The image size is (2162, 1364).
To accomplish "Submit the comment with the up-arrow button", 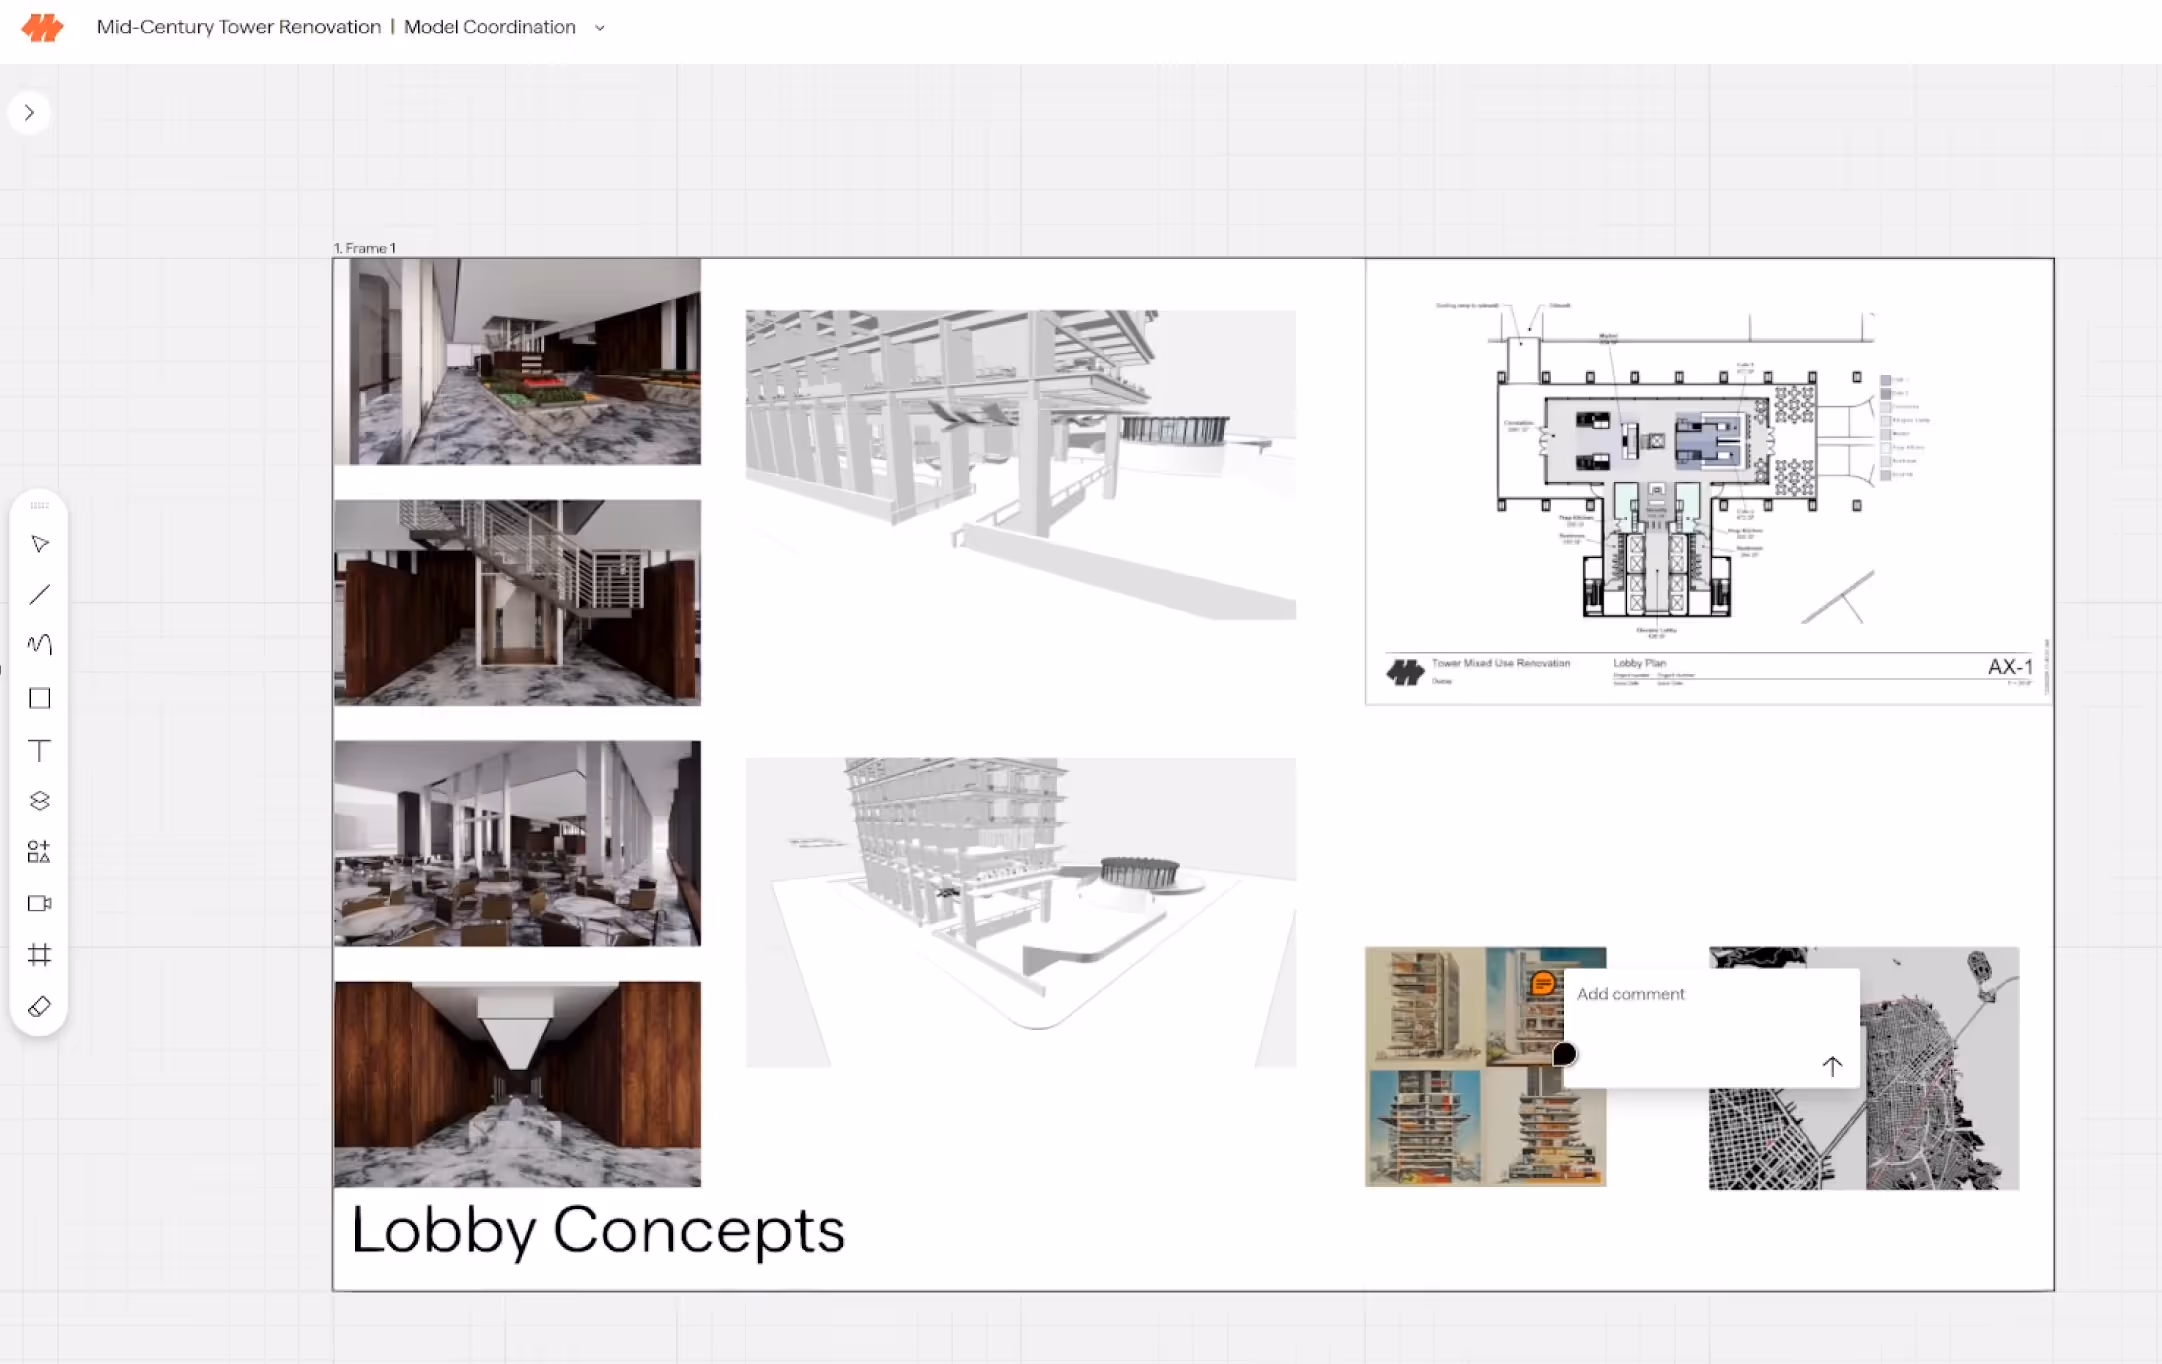I will point(1831,1066).
